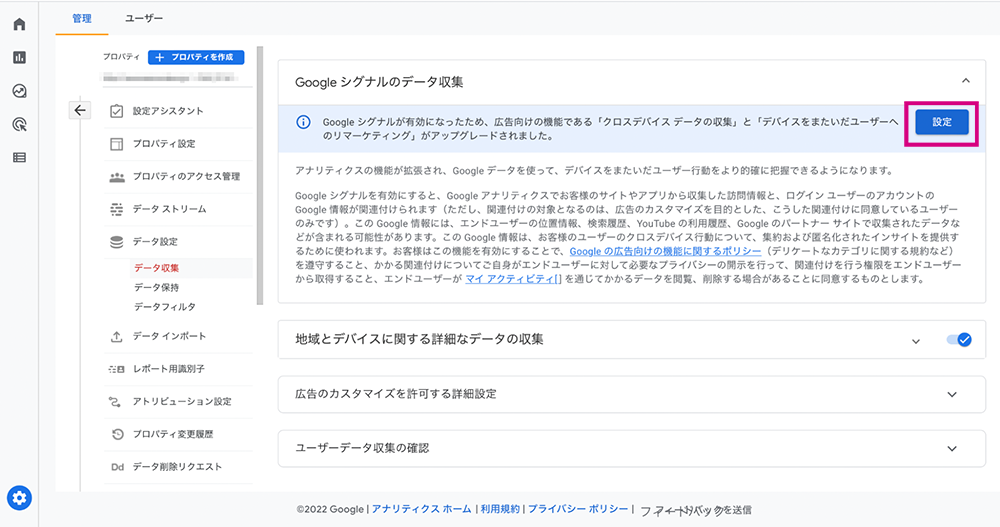
Task: Click the プロパティのアクセス管理 people icon
Action: pyautogui.click(x=117, y=177)
